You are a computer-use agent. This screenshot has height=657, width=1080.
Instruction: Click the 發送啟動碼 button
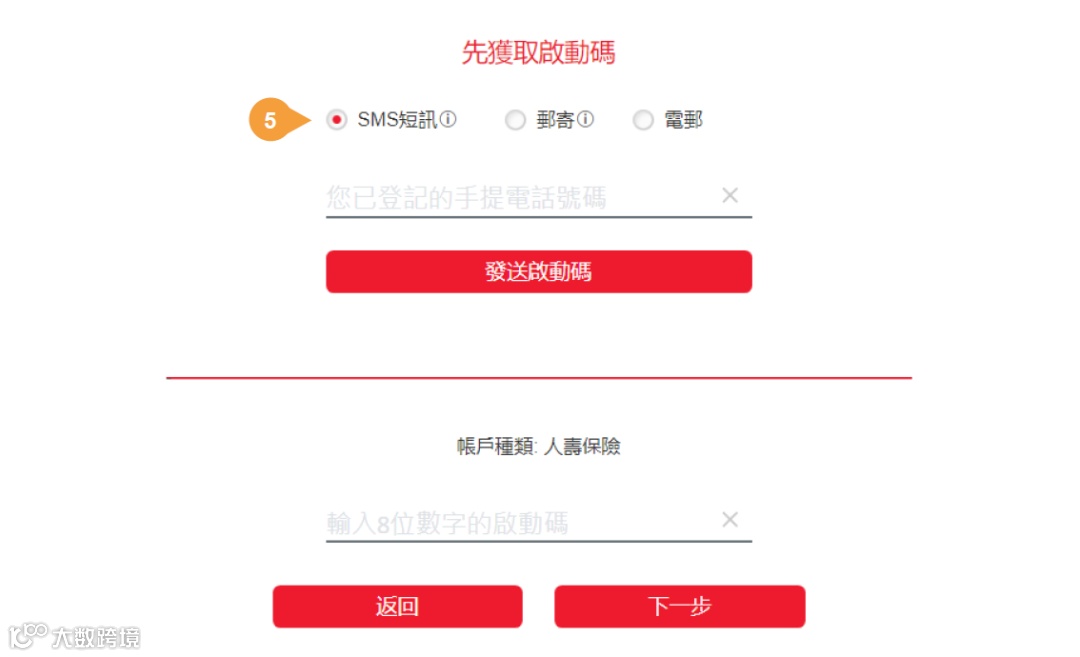[539, 271]
